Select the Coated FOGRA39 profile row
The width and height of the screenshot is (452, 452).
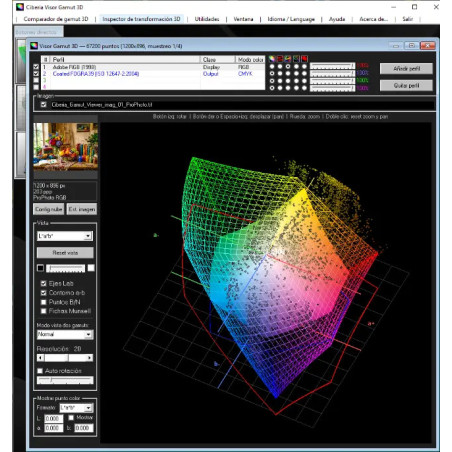point(153,73)
